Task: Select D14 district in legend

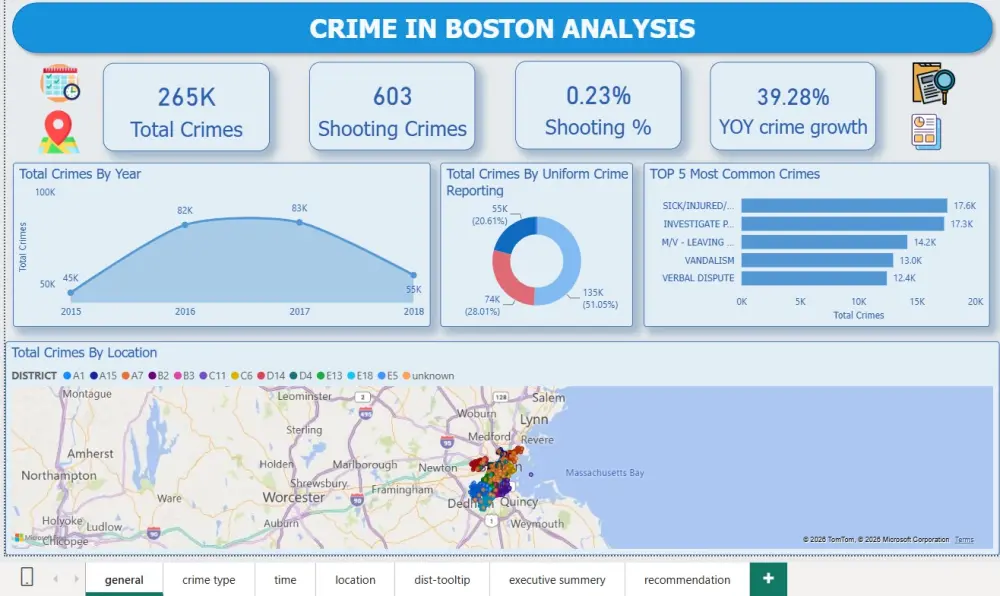Action: 271,376
